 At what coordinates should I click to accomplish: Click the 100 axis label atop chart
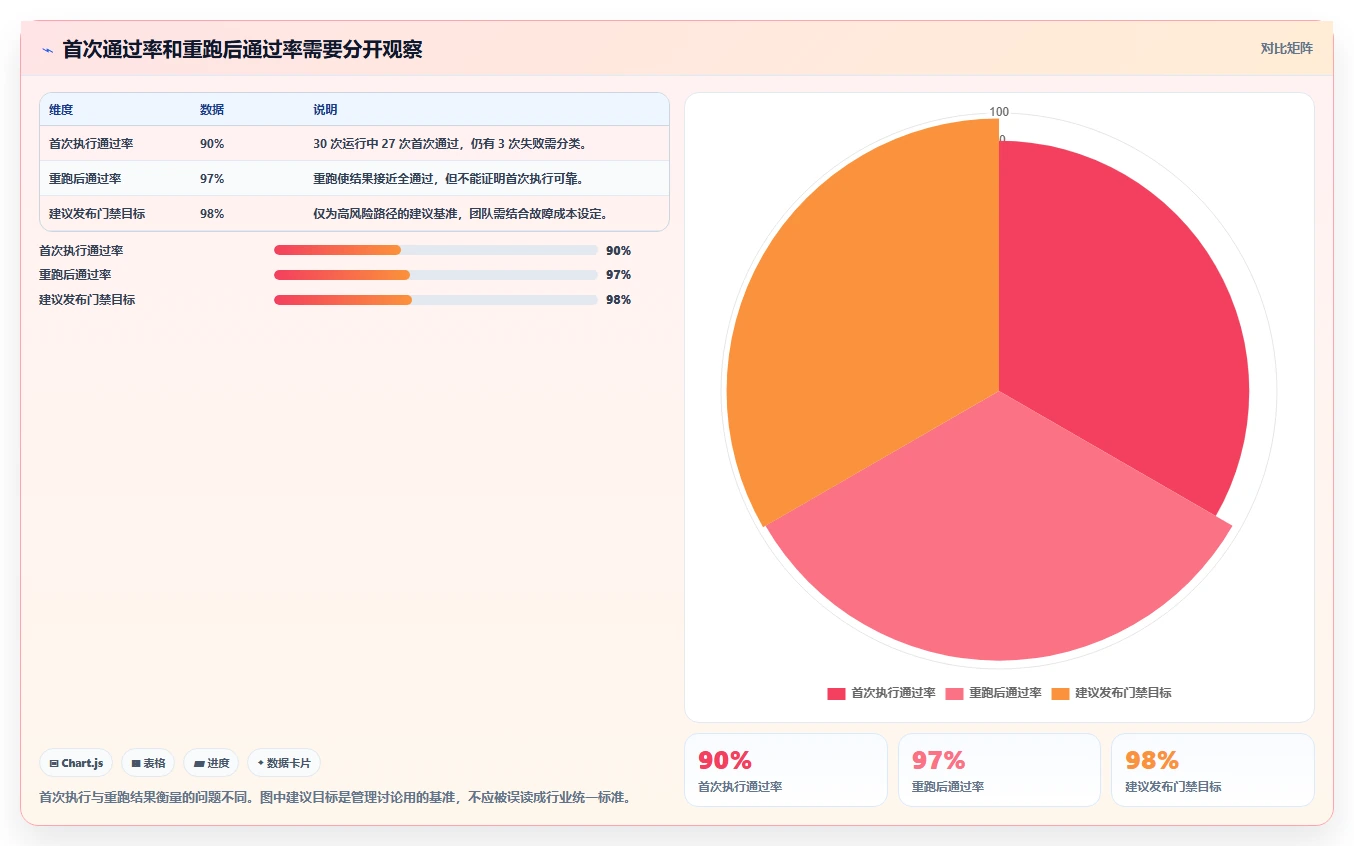point(999,112)
